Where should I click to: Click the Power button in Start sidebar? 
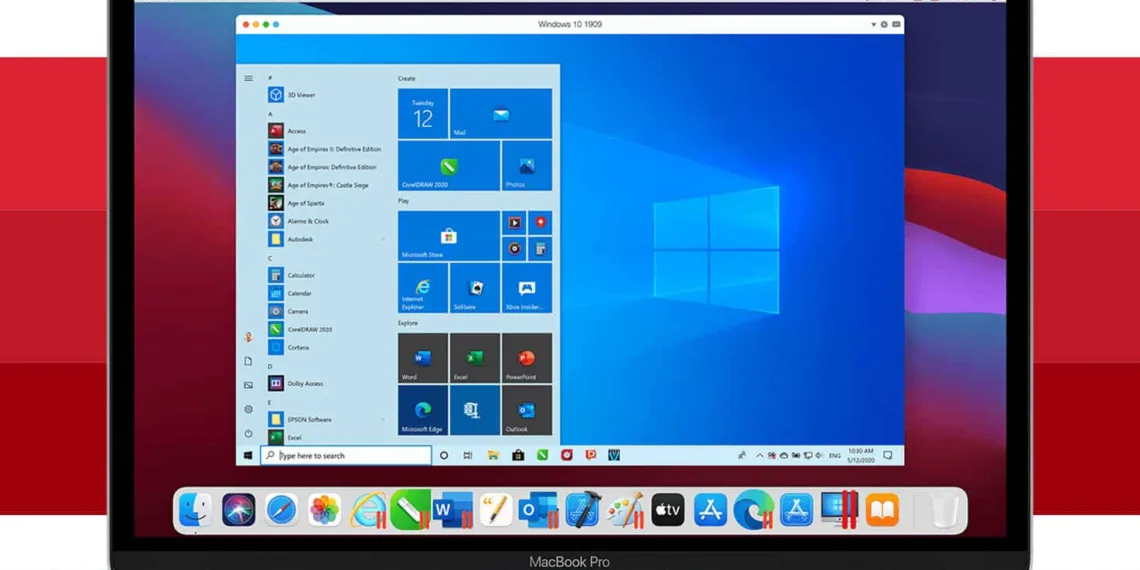click(x=249, y=433)
